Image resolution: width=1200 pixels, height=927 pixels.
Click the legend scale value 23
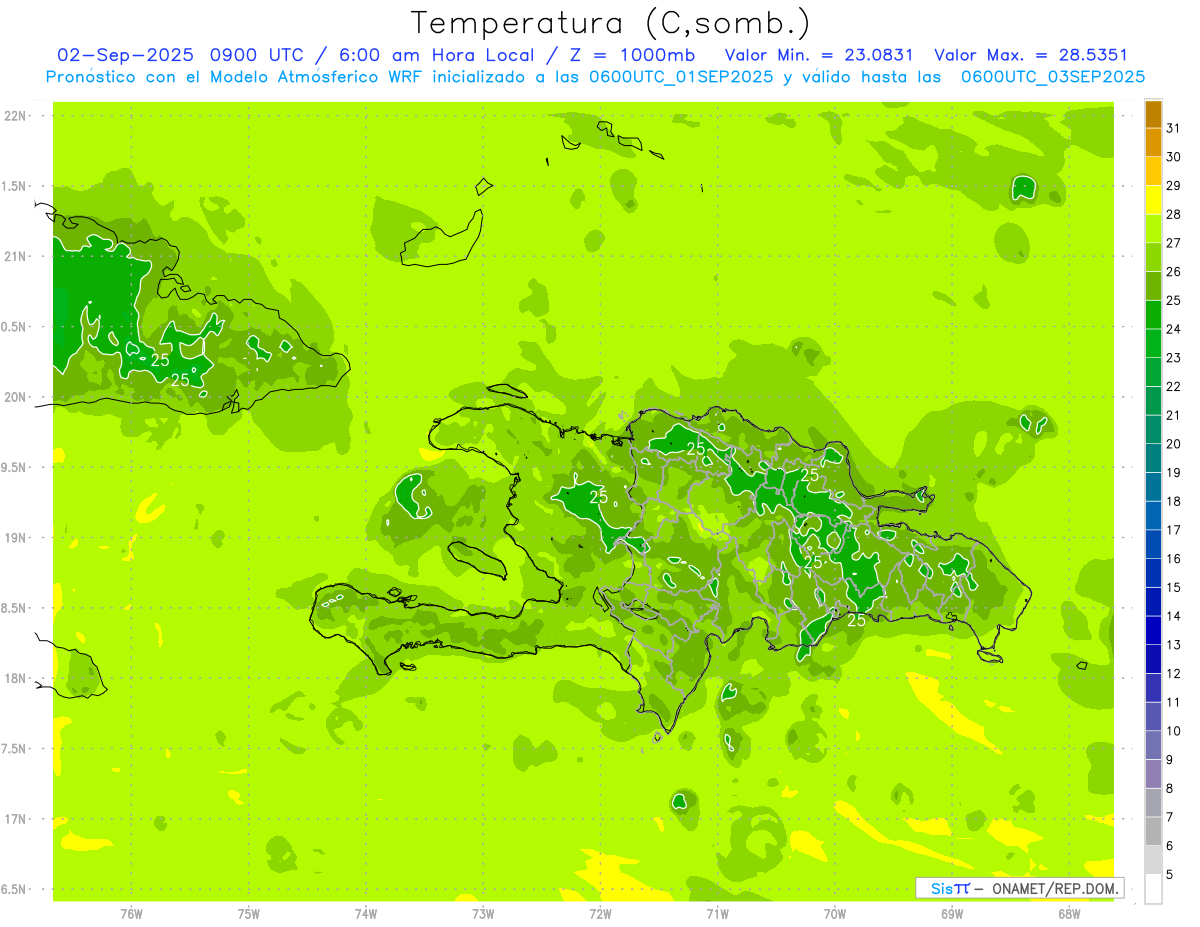[1174, 358]
